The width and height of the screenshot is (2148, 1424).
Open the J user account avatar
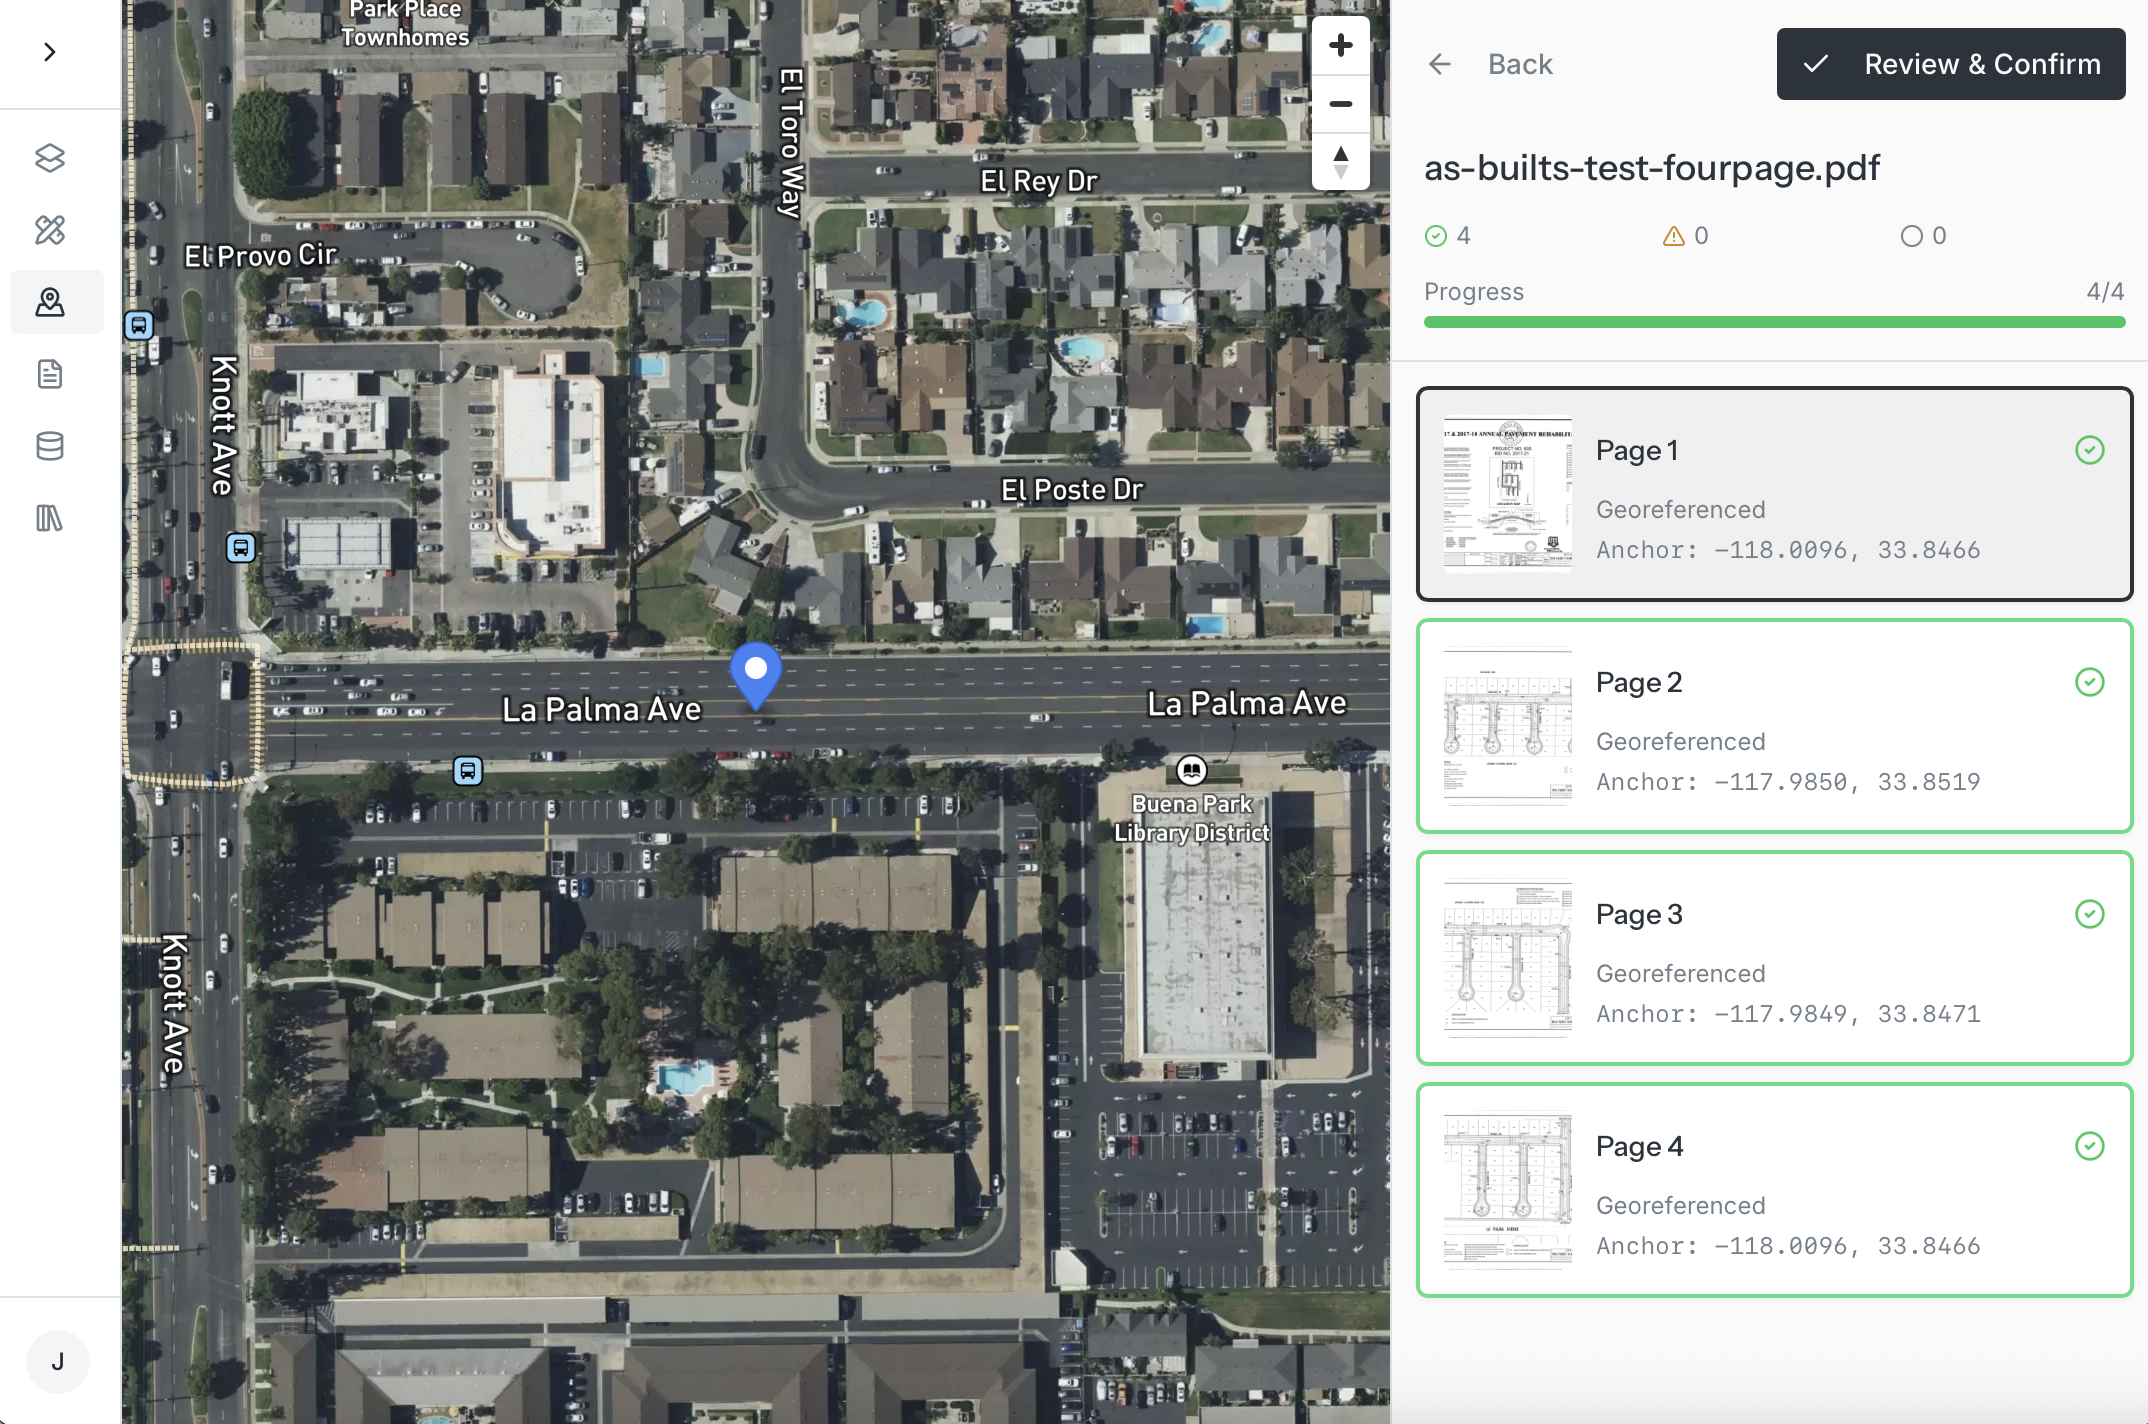58,1361
